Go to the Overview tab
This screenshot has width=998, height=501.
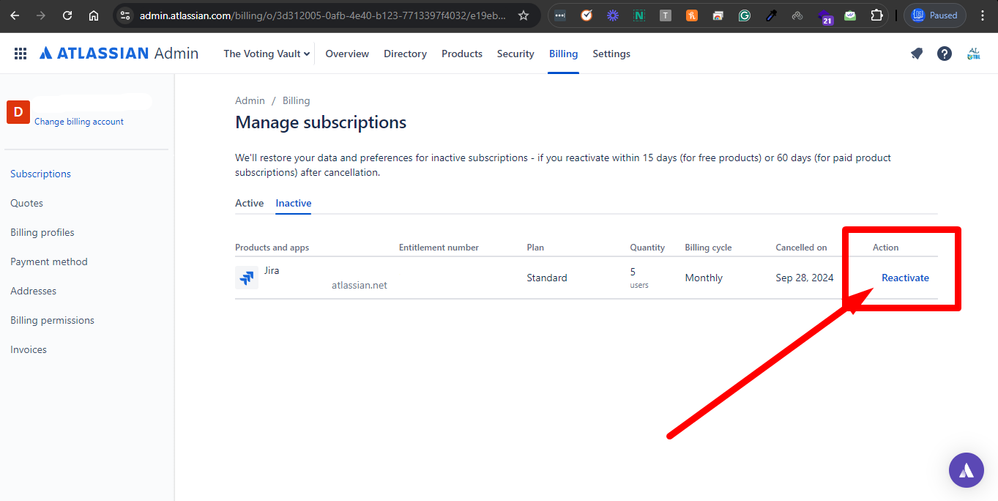[347, 53]
